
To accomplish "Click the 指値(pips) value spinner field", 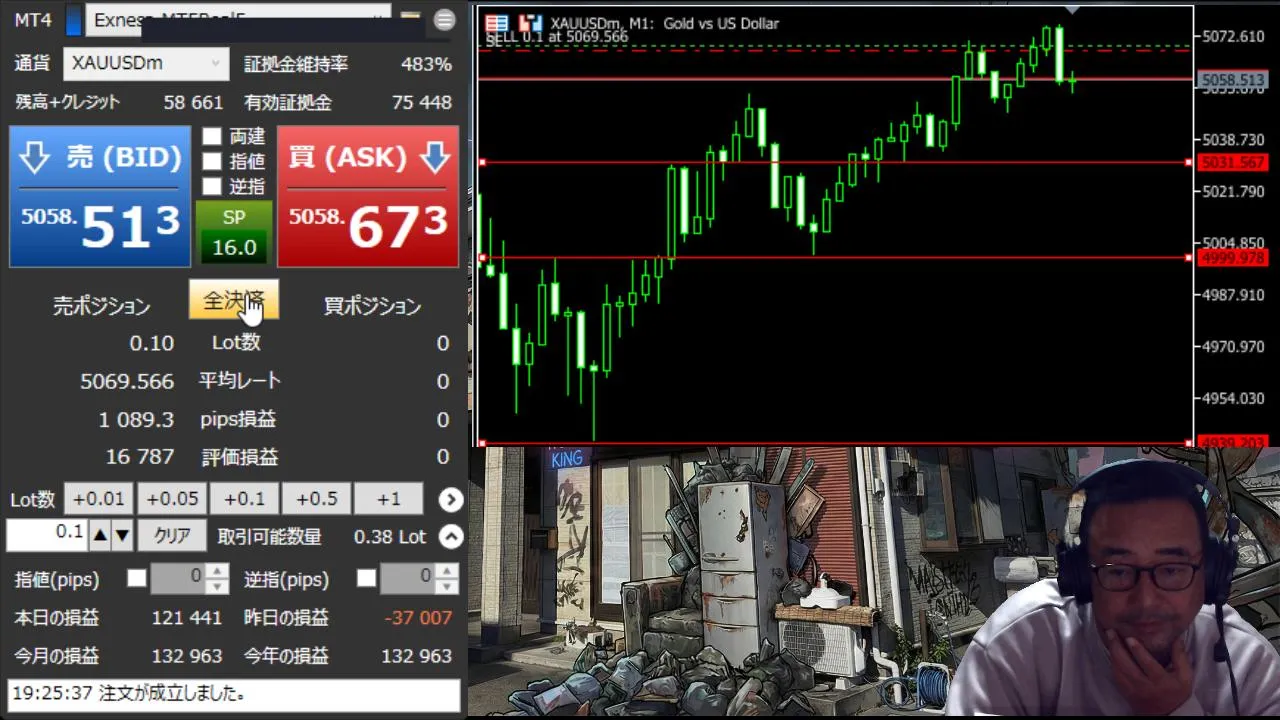I will tap(190, 578).
